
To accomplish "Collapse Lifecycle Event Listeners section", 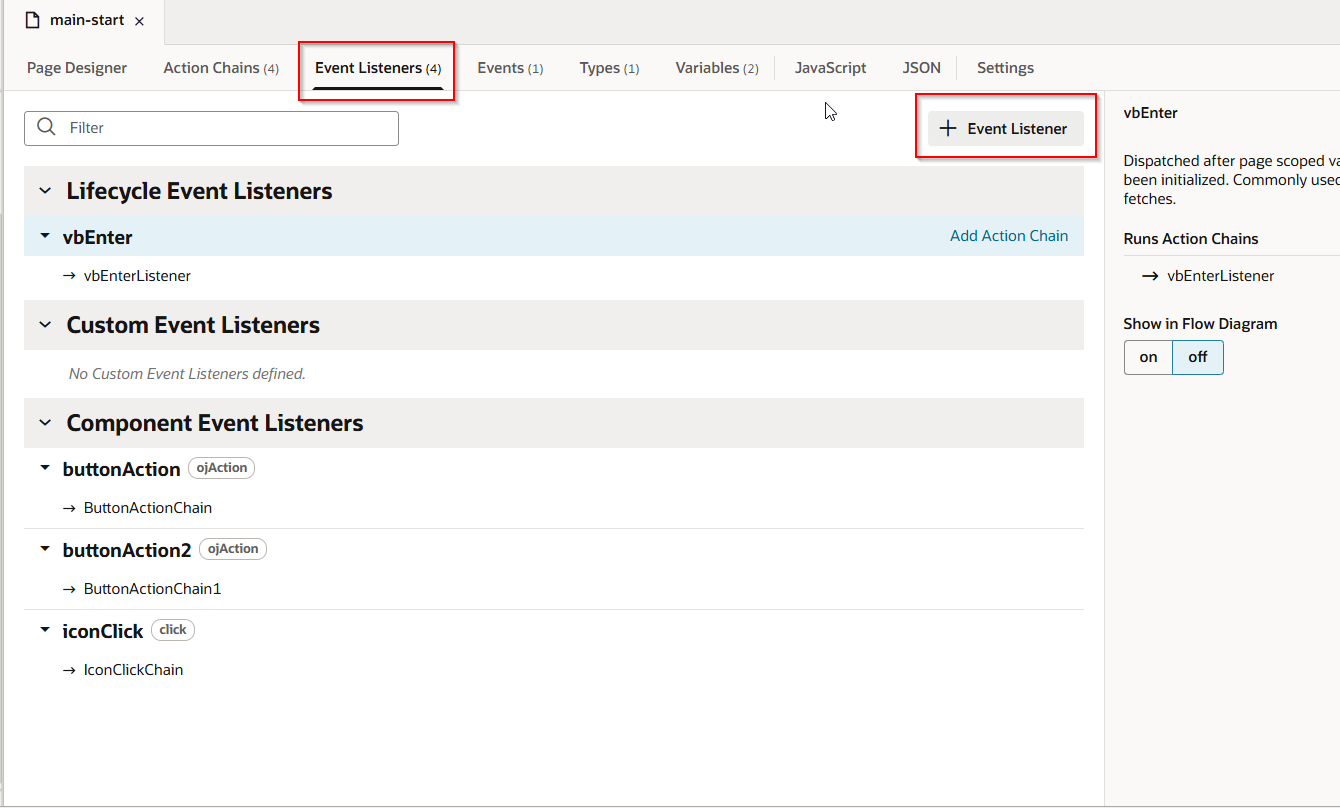I will 45,191.
